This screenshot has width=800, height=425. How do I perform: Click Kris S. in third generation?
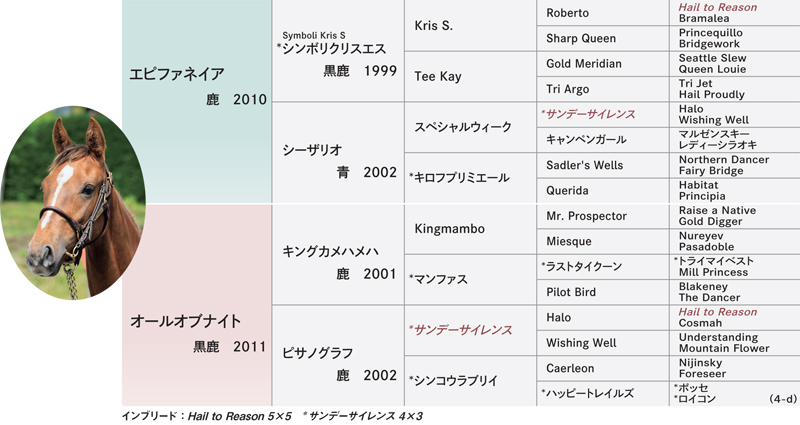[x=470, y=25]
